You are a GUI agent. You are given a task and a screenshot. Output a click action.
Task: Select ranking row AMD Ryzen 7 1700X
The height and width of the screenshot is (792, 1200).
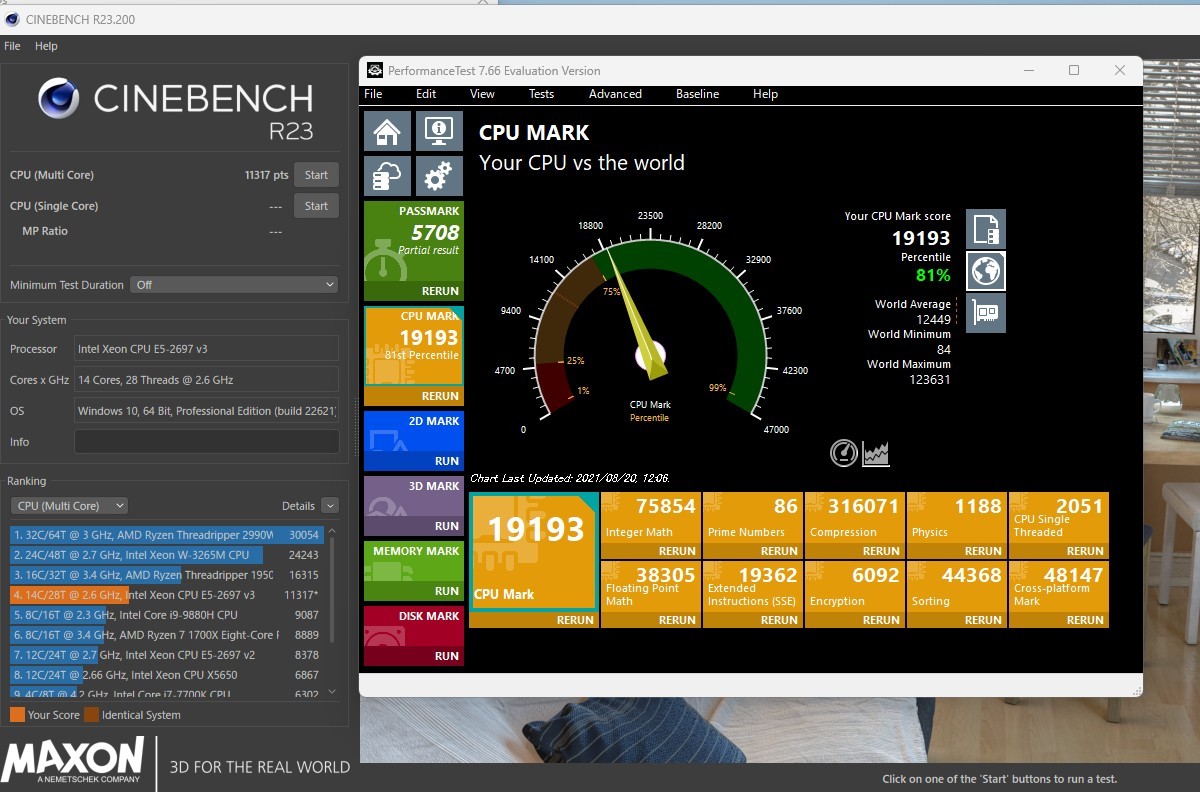(x=166, y=635)
